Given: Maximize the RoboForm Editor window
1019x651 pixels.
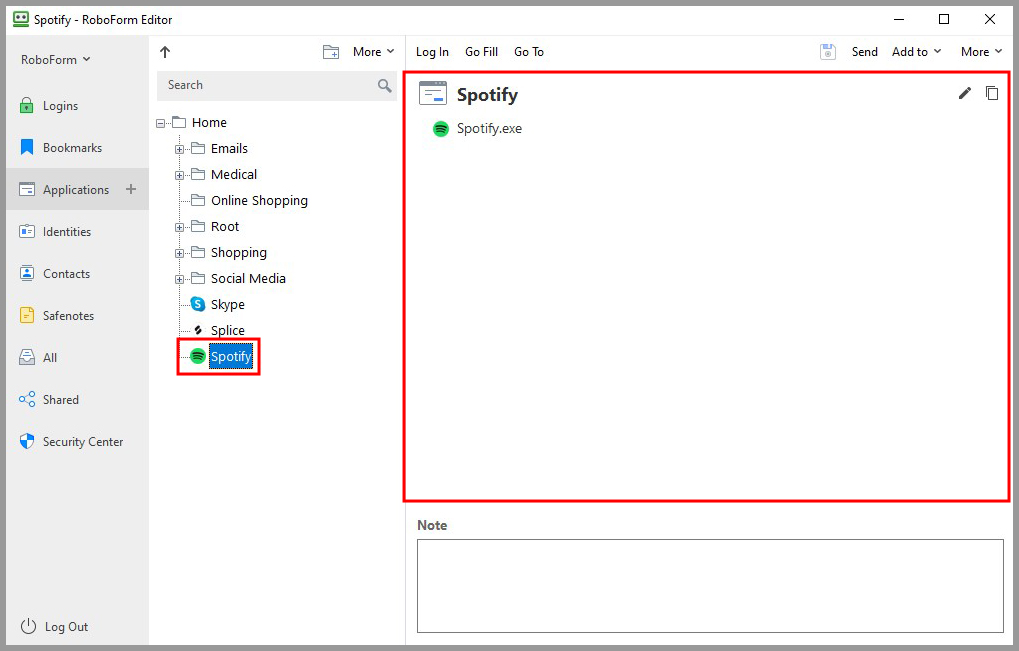Looking at the screenshot, I should coord(944,19).
